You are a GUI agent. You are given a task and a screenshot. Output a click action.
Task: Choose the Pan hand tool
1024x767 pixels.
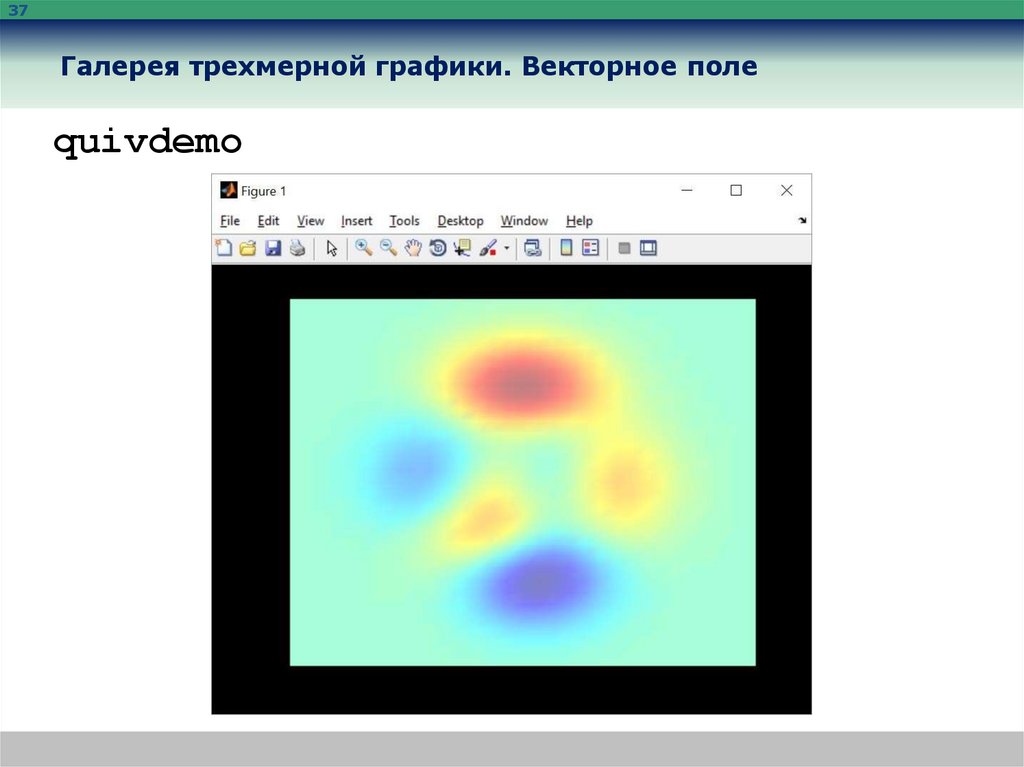click(413, 248)
